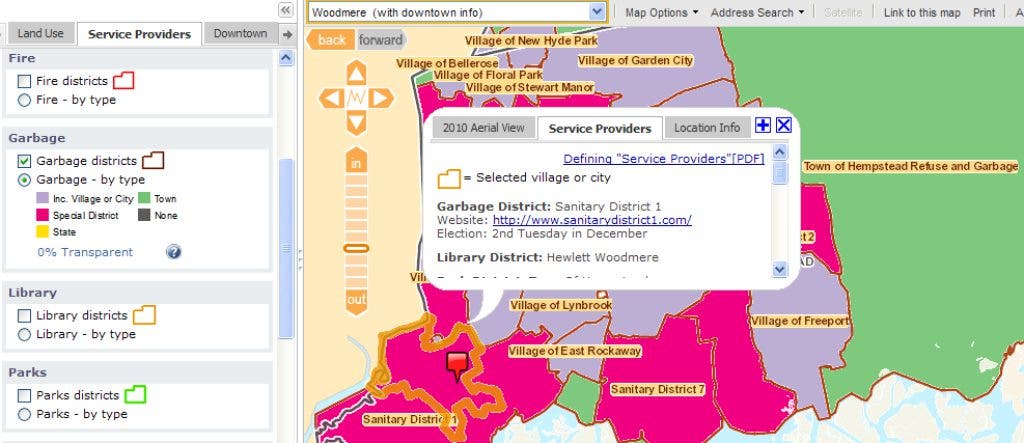Enable the Fire districts checkbox
Viewport: 1024px width, 443px height.
tap(24, 81)
